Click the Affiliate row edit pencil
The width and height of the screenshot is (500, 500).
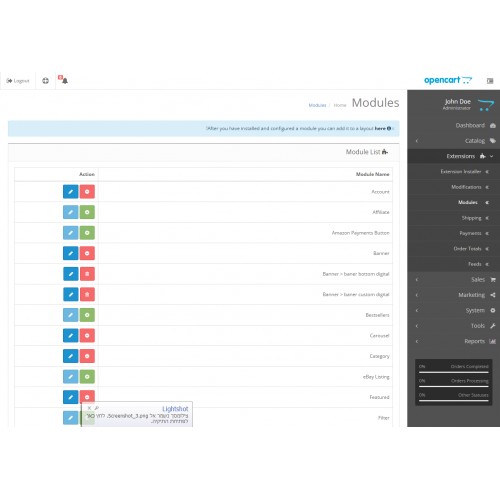click(x=70, y=212)
